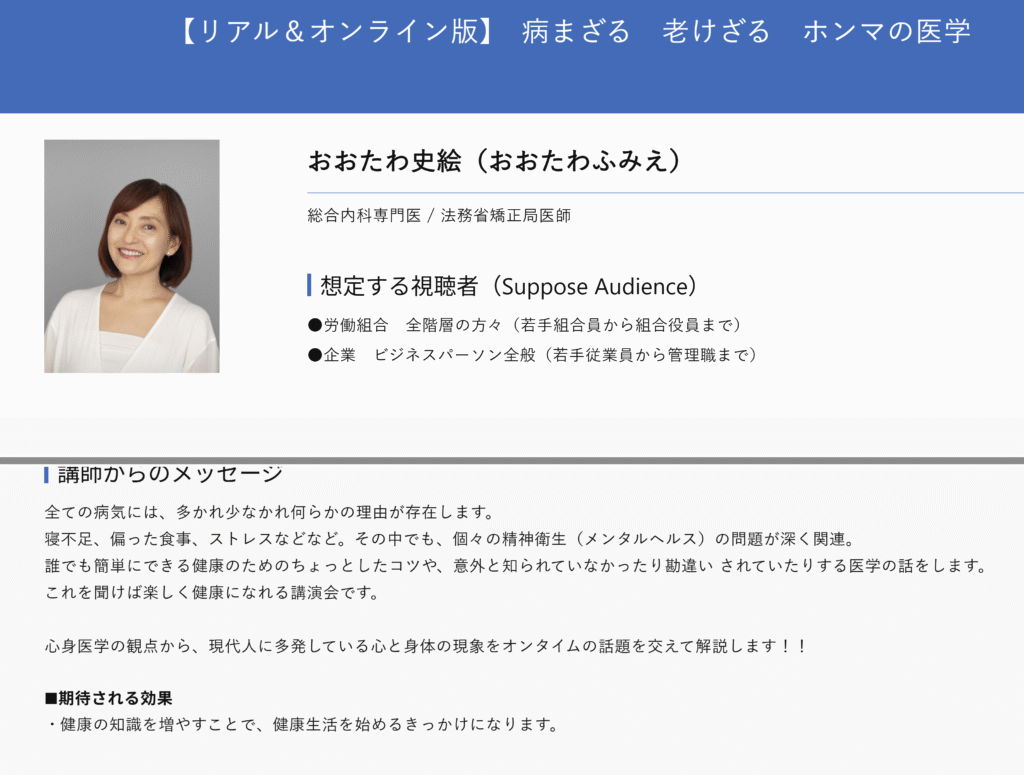Select the sentence beginning 全ての病気には
Viewport: 1024px width, 775px height.
tap(268, 512)
